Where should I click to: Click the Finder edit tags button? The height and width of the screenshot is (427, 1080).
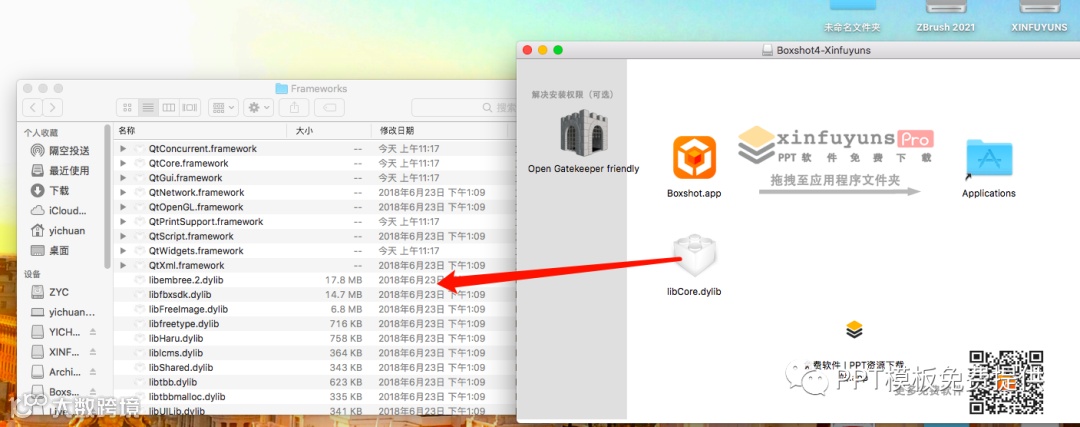[329, 107]
